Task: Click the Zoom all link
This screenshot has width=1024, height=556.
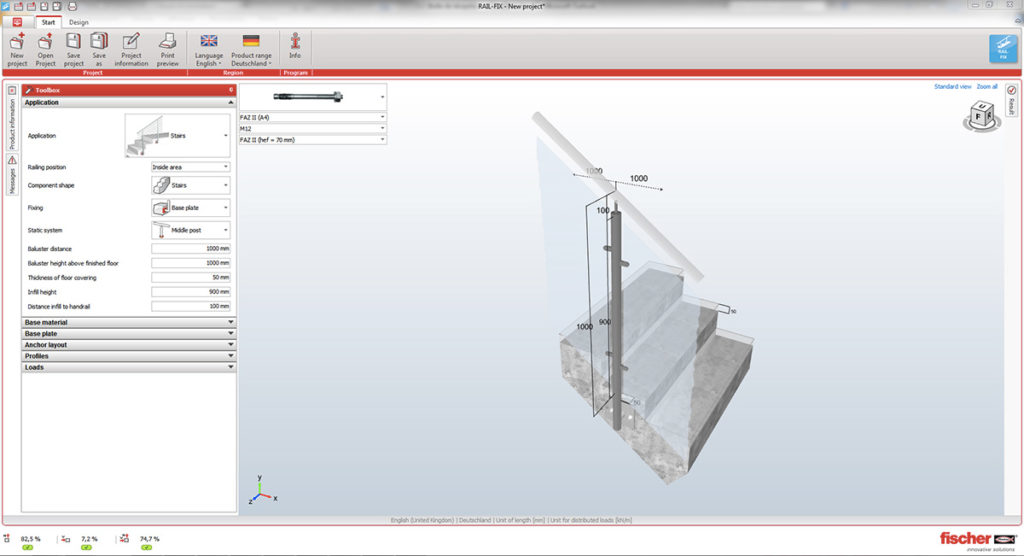Action: [987, 86]
